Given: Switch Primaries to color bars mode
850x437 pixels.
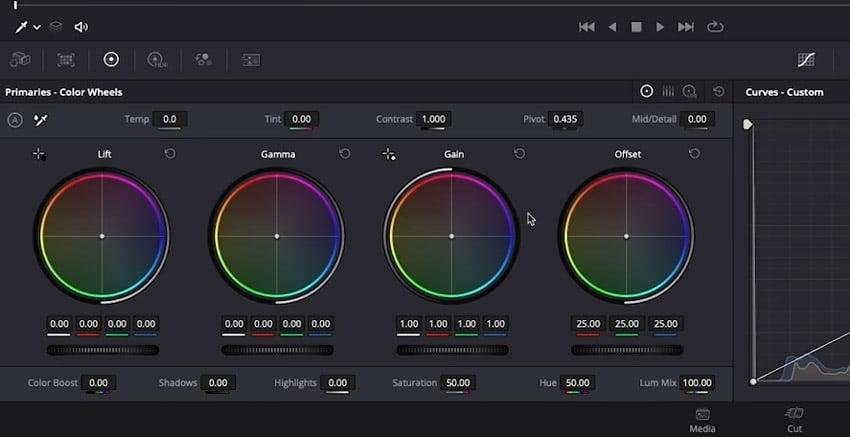Looking at the screenshot, I should 668,92.
